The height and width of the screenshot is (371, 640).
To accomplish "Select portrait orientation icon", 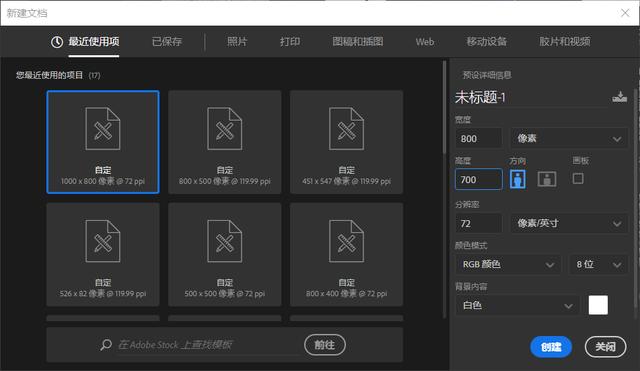I will [518, 179].
